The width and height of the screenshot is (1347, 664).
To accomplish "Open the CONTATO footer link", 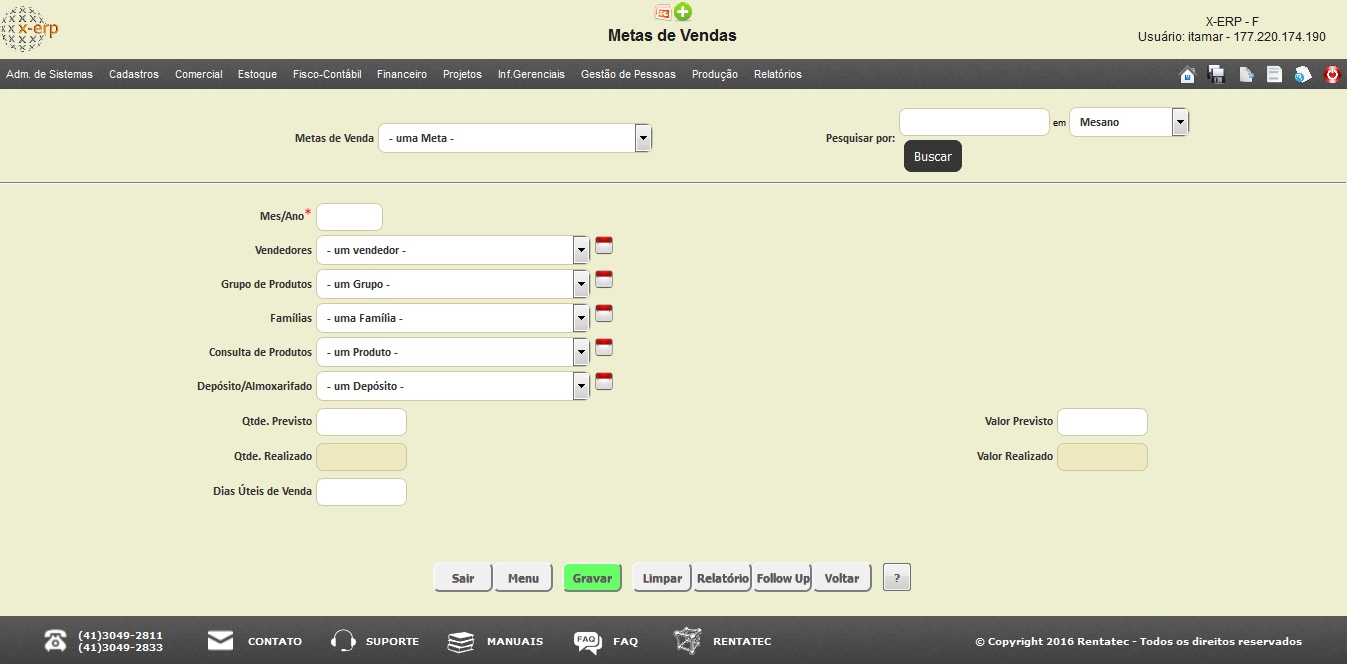I will click(x=275, y=642).
